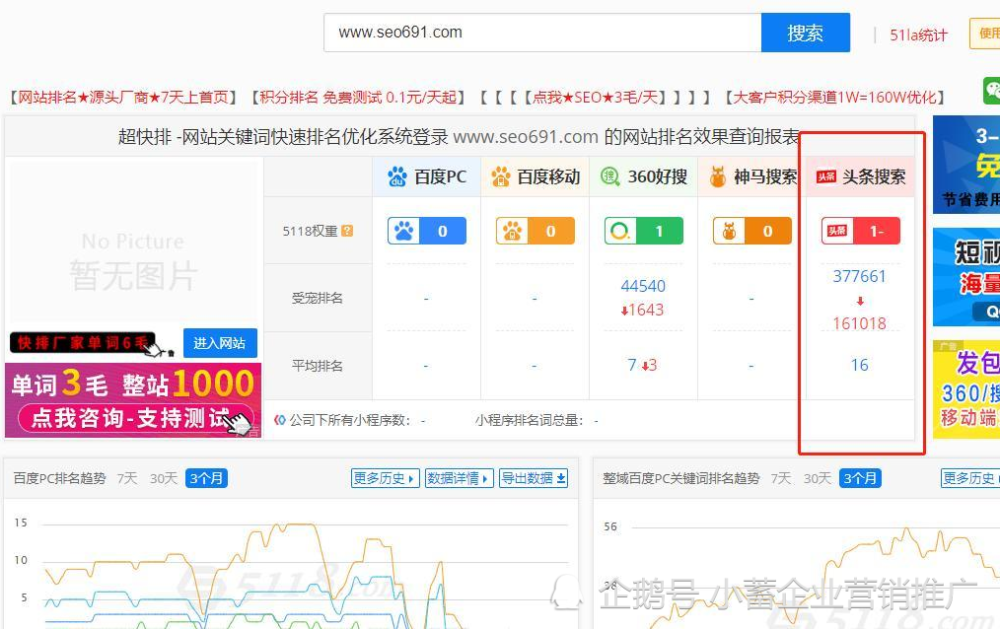Click the 360好搜 rank value 44540
The height and width of the screenshot is (629, 1000).
643,286
